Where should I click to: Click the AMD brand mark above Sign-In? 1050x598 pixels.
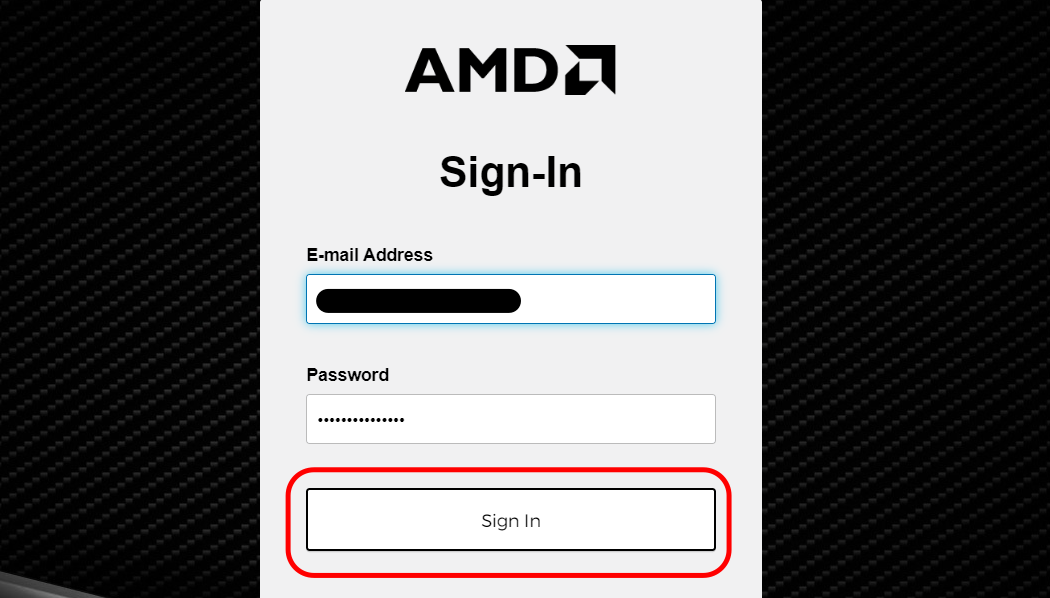tap(509, 70)
